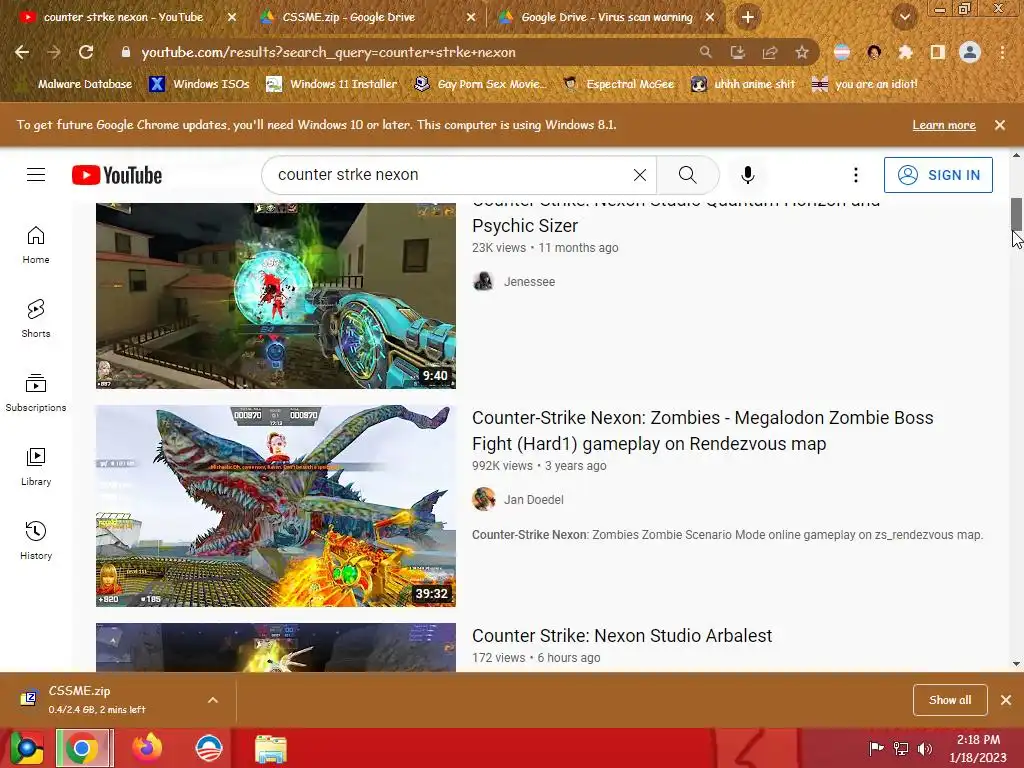The image size is (1024, 768).
Task: Click the Psychic Sizer video thumbnail
Action: point(276,296)
